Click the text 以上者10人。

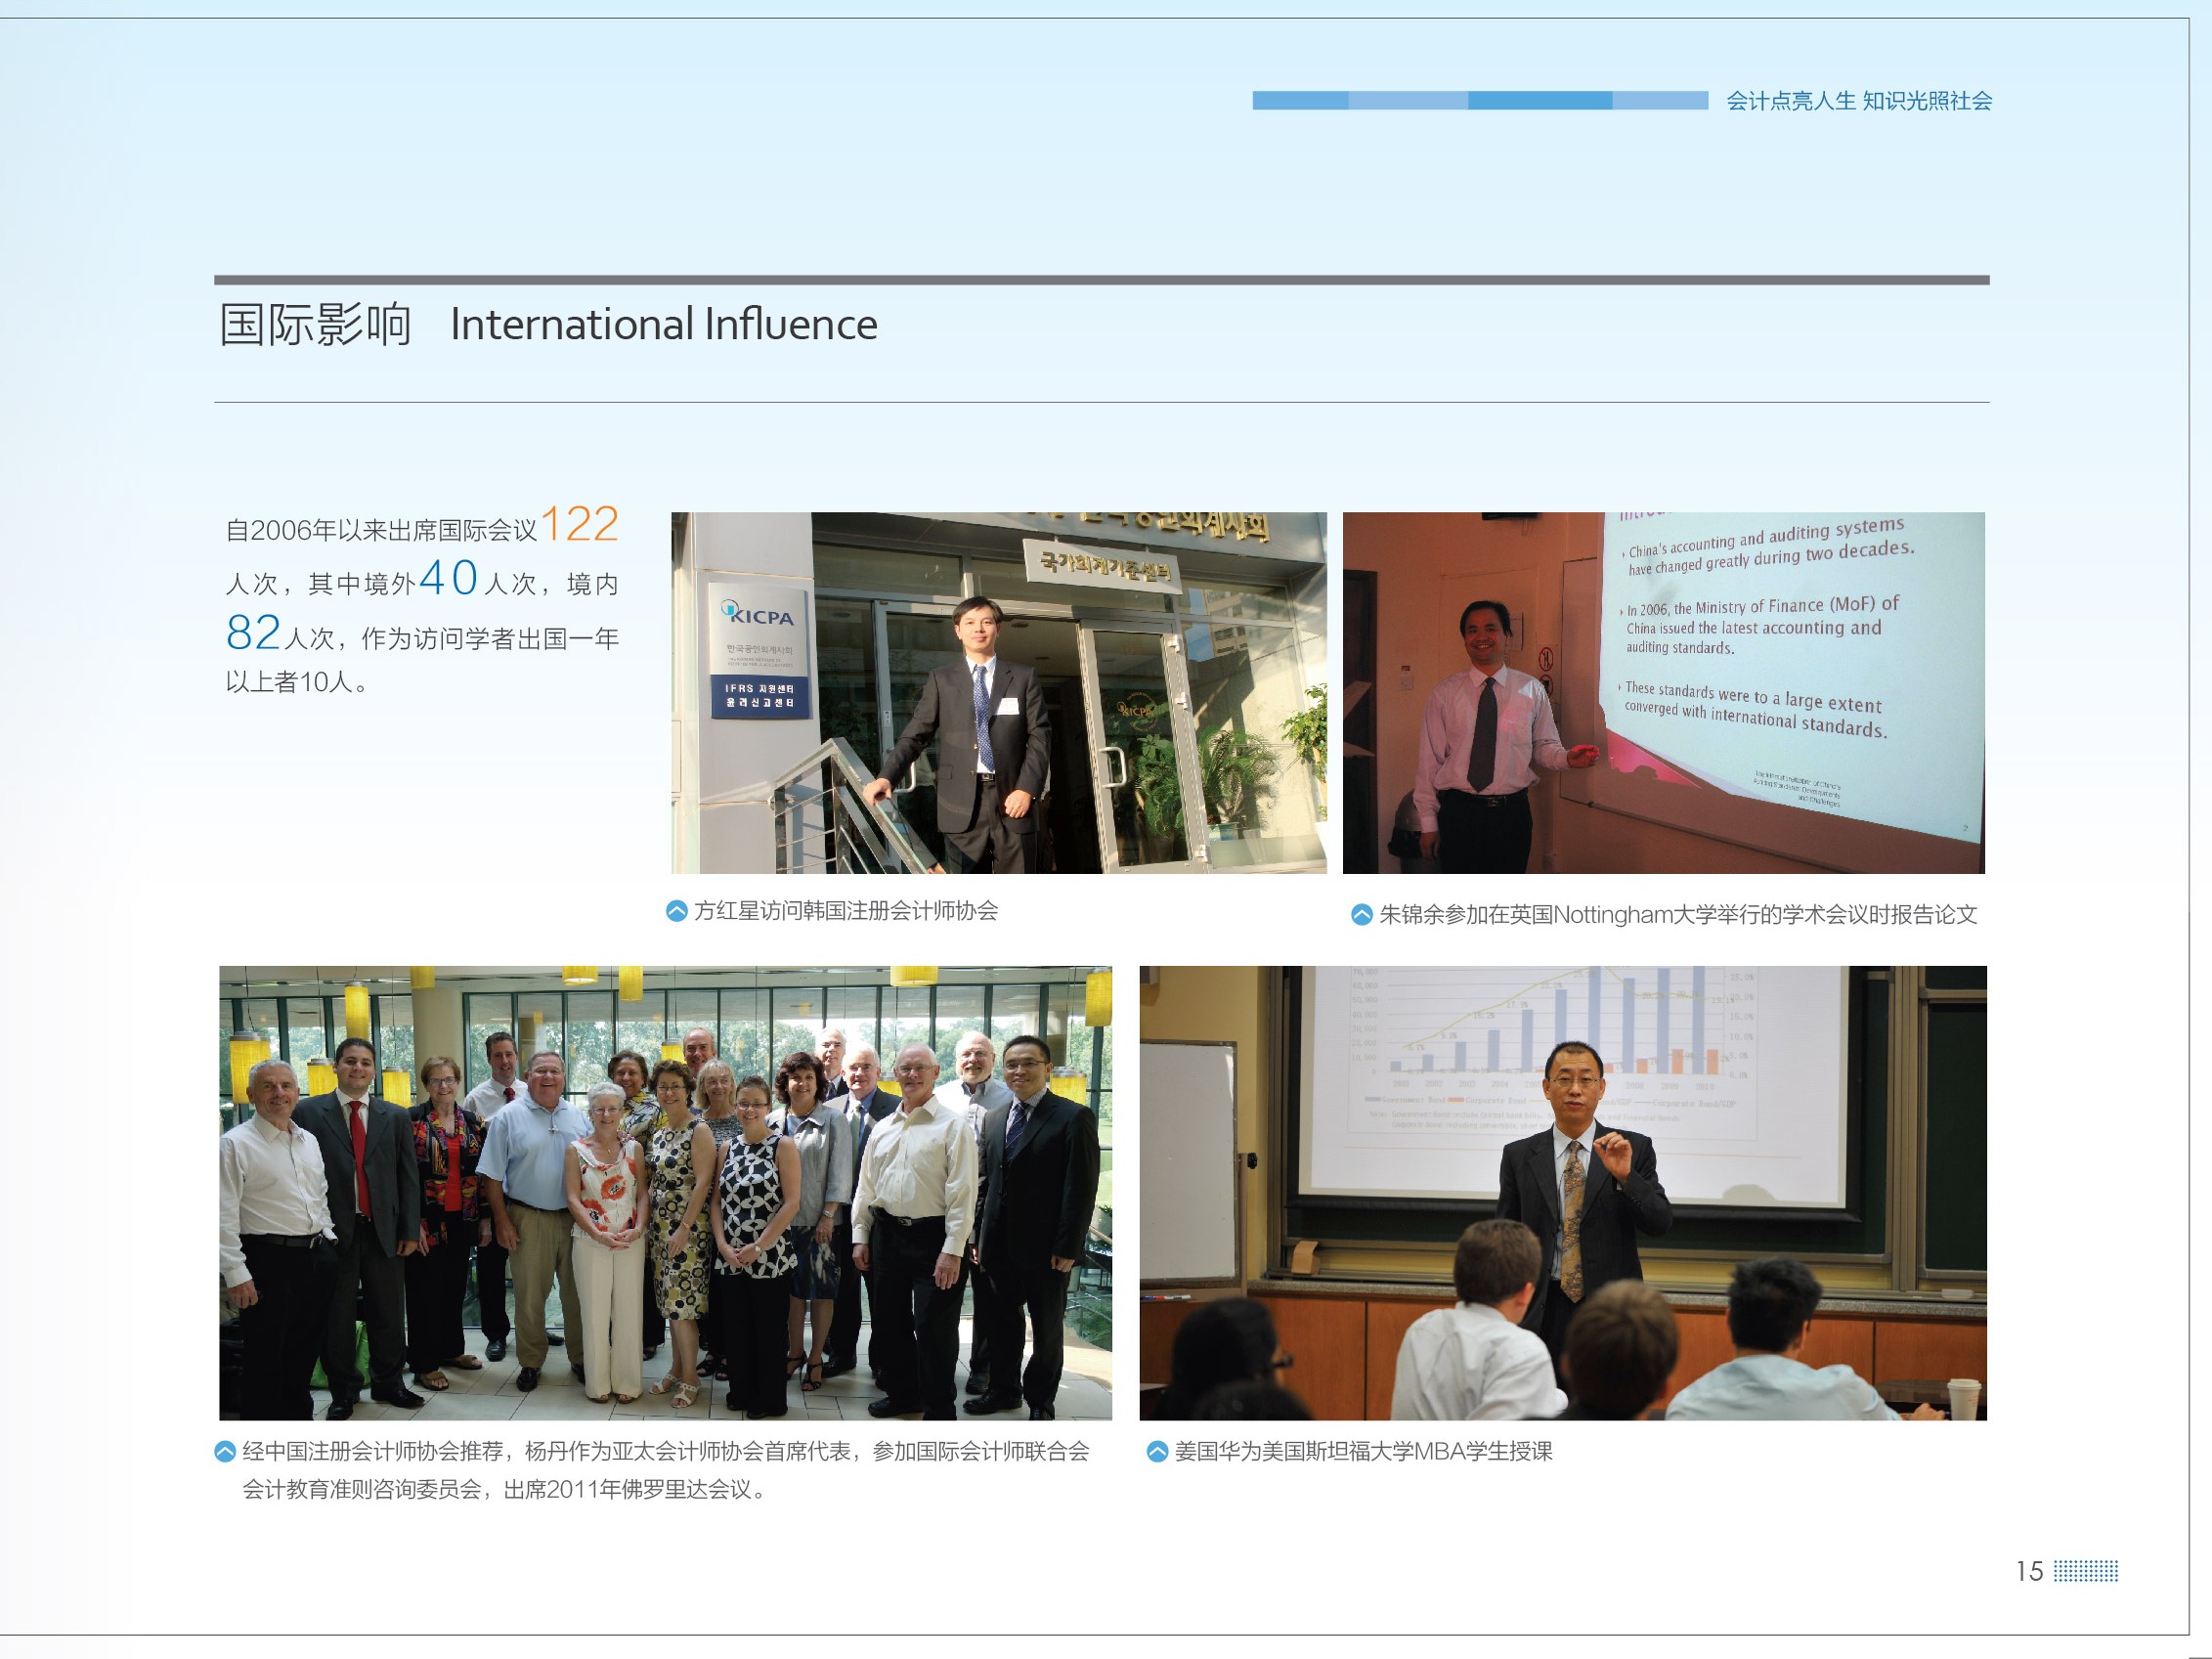click(x=297, y=682)
